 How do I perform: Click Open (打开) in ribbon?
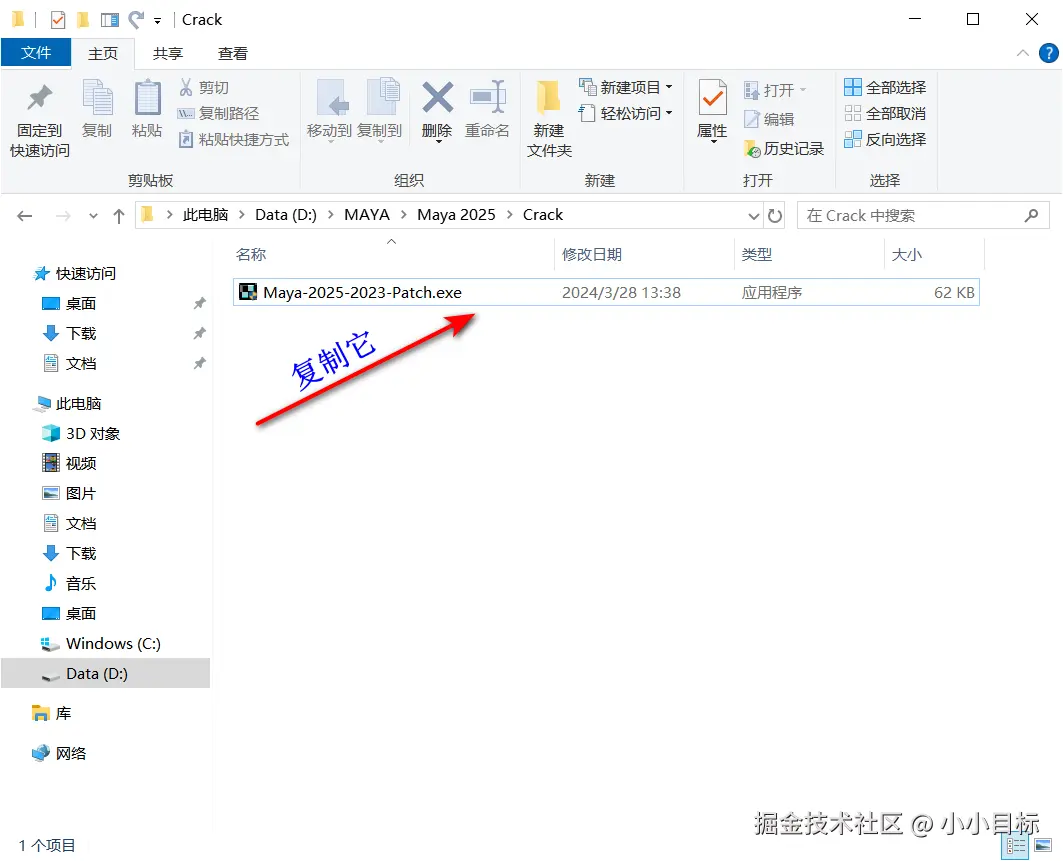coord(775,90)
